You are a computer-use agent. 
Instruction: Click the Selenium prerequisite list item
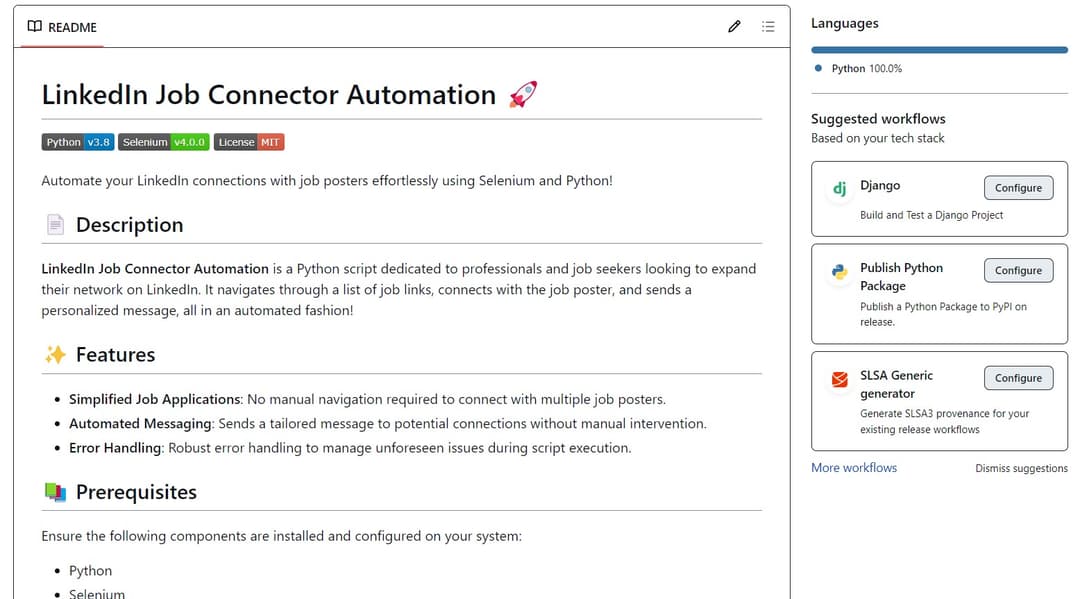(x=97, y=593)
